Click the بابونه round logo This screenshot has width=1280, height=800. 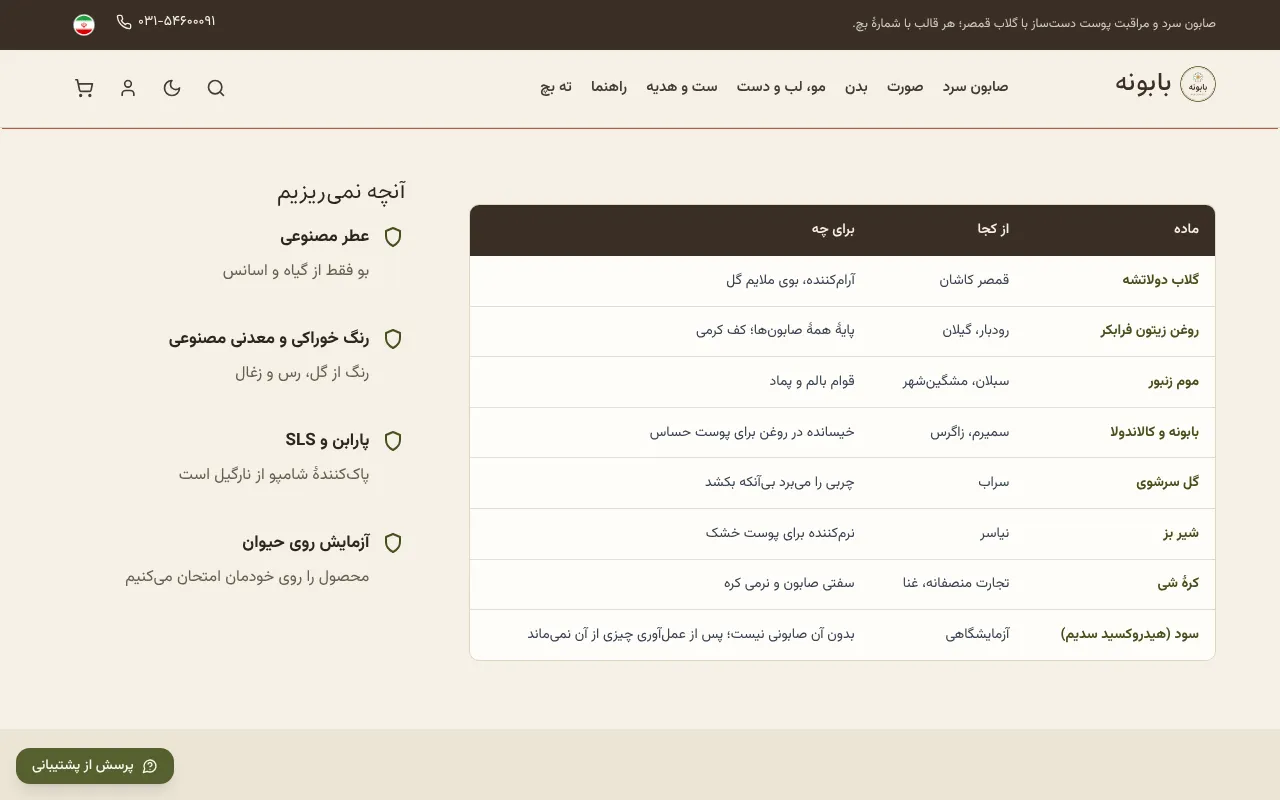[1198, 84]
